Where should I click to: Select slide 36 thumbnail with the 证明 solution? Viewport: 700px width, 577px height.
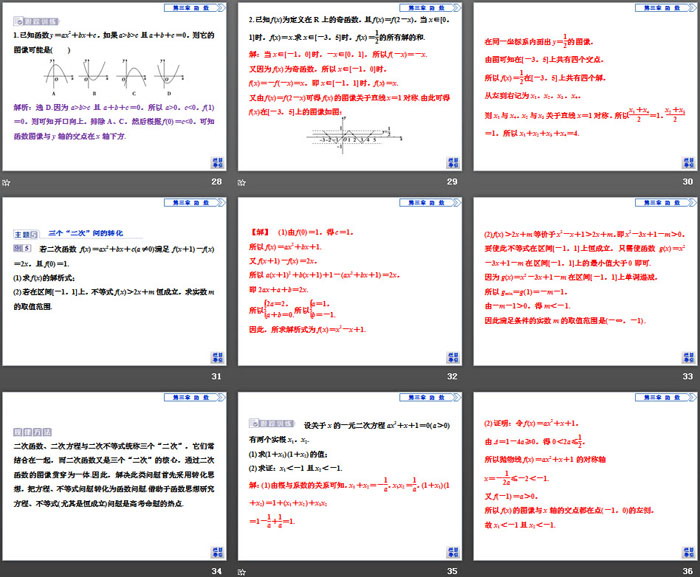585,476
